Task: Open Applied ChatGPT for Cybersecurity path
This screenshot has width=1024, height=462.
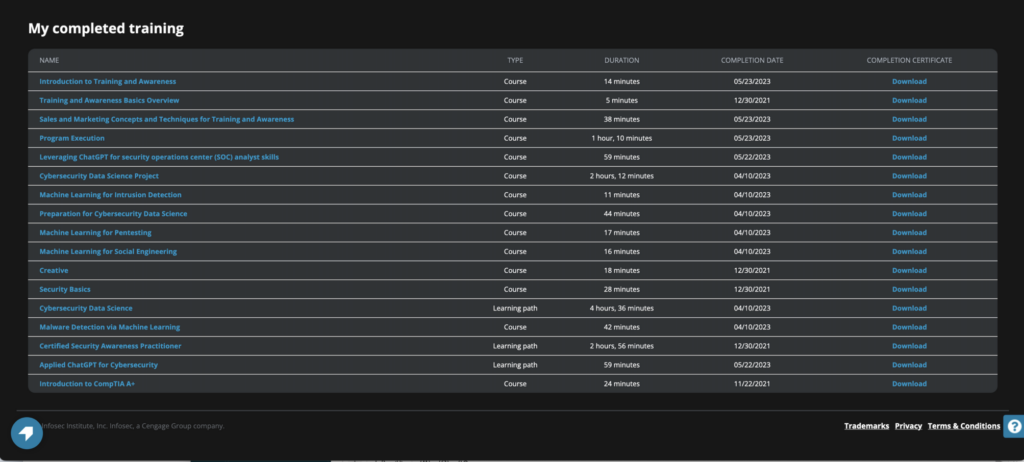Action: pos(98,365)
